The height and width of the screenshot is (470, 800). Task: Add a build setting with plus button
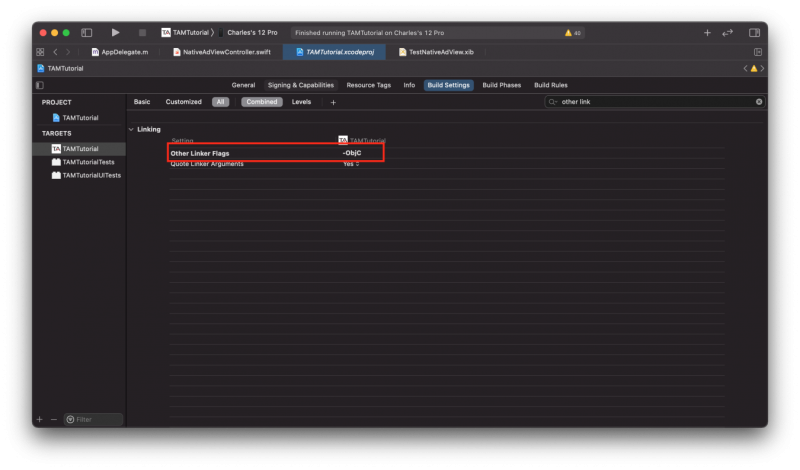click(333, 103)
